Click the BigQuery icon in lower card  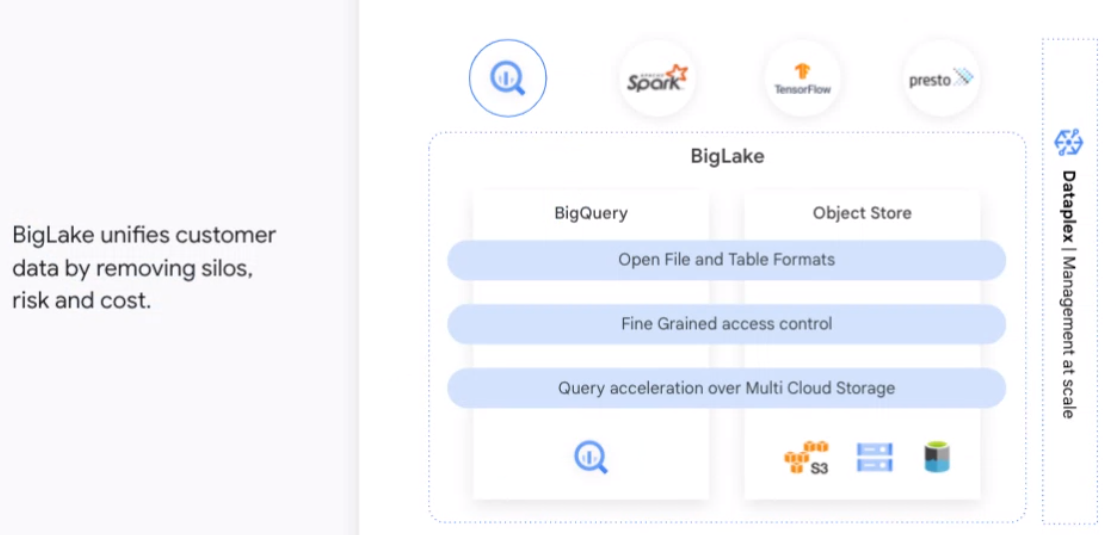591,457
